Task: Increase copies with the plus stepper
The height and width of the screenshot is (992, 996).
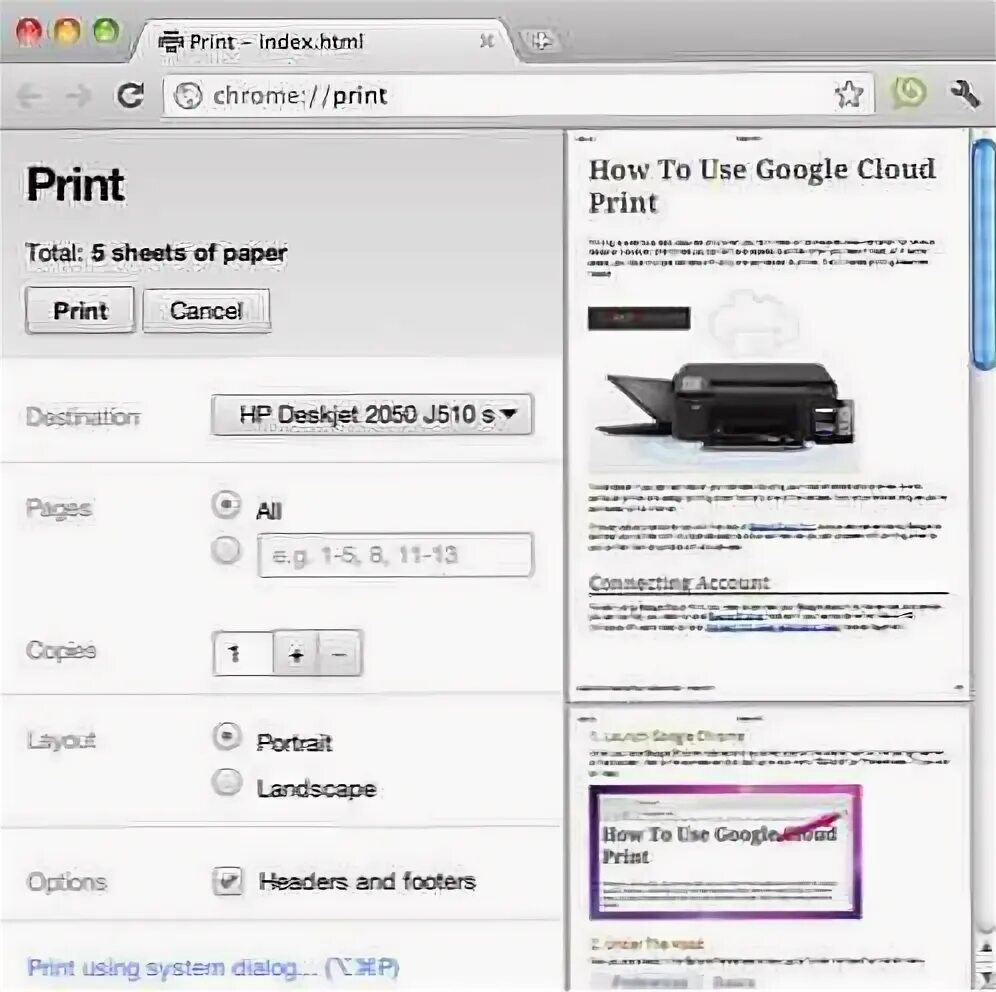Action: (297, 654)
